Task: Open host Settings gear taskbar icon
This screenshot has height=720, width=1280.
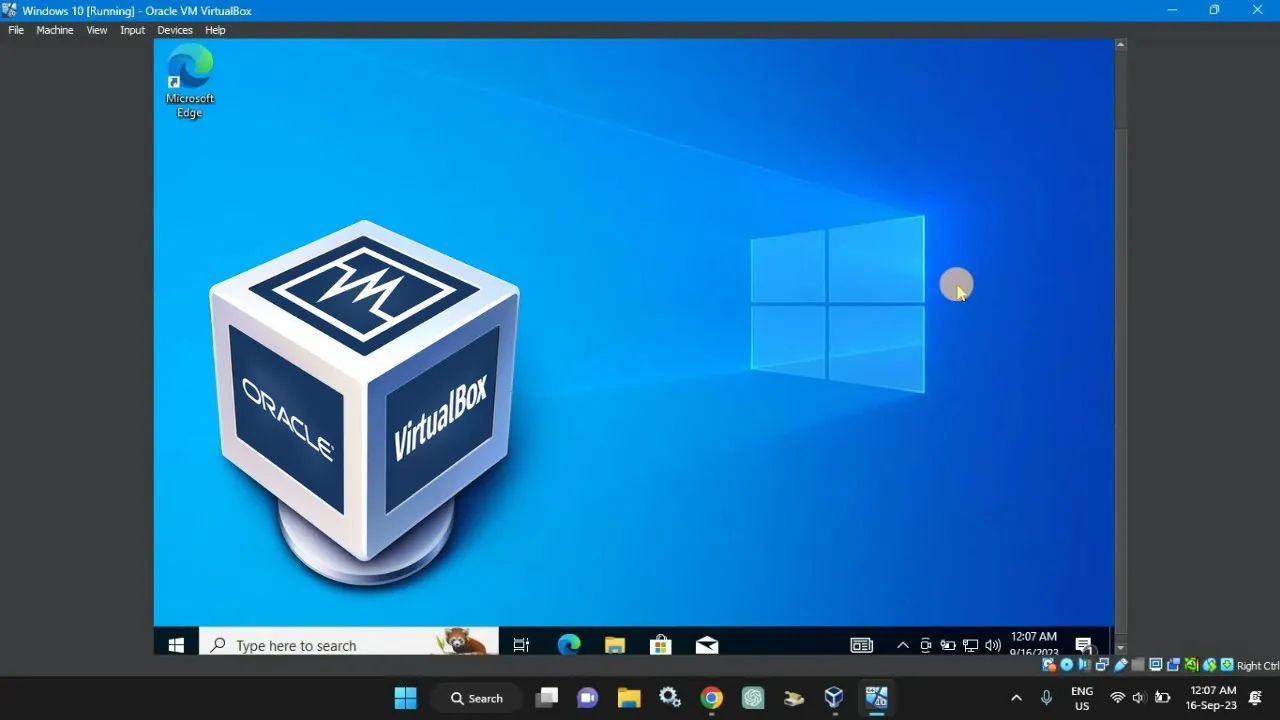Action: pyautogui.click(x=670, y=698)
